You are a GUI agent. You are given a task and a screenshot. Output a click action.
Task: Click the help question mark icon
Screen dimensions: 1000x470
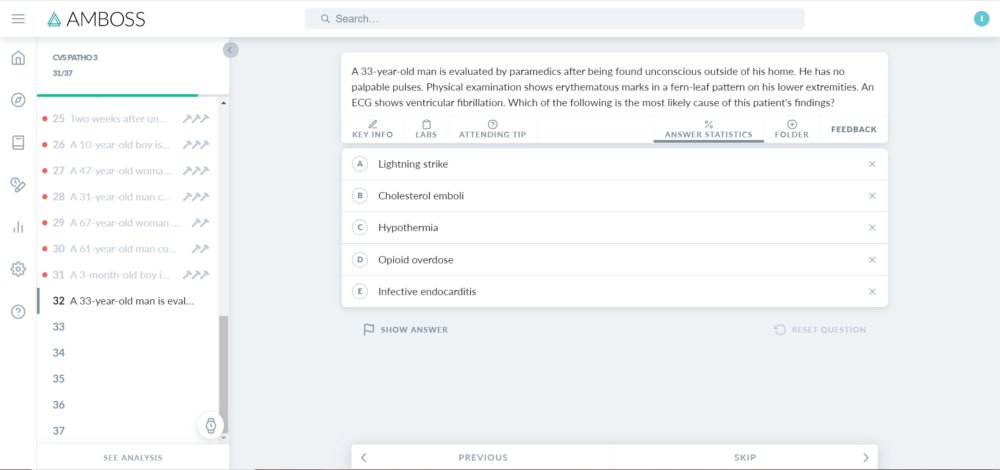pos(18,312)
